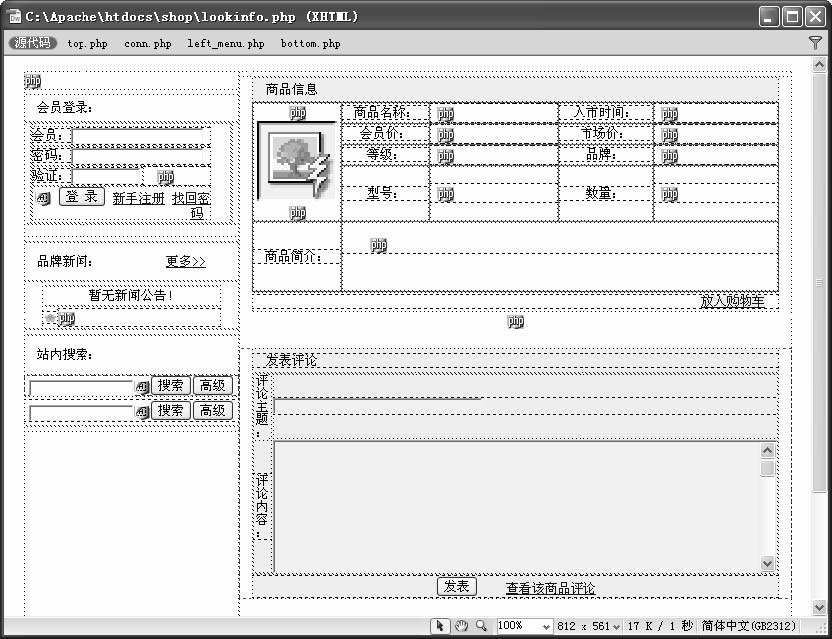Select the arrow pointer tool in status bar
This screenshot has width=832, height=639.
coord(440,626)
